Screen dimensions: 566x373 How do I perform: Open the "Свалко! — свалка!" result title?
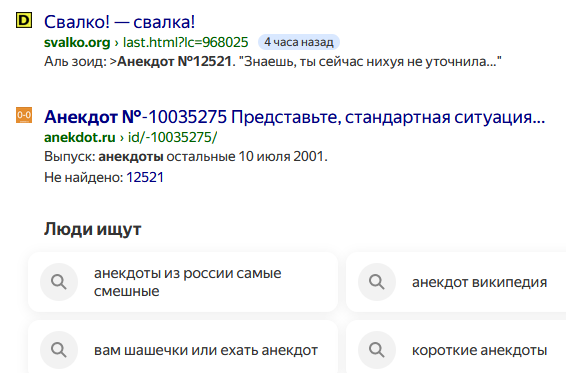(119, 22)
